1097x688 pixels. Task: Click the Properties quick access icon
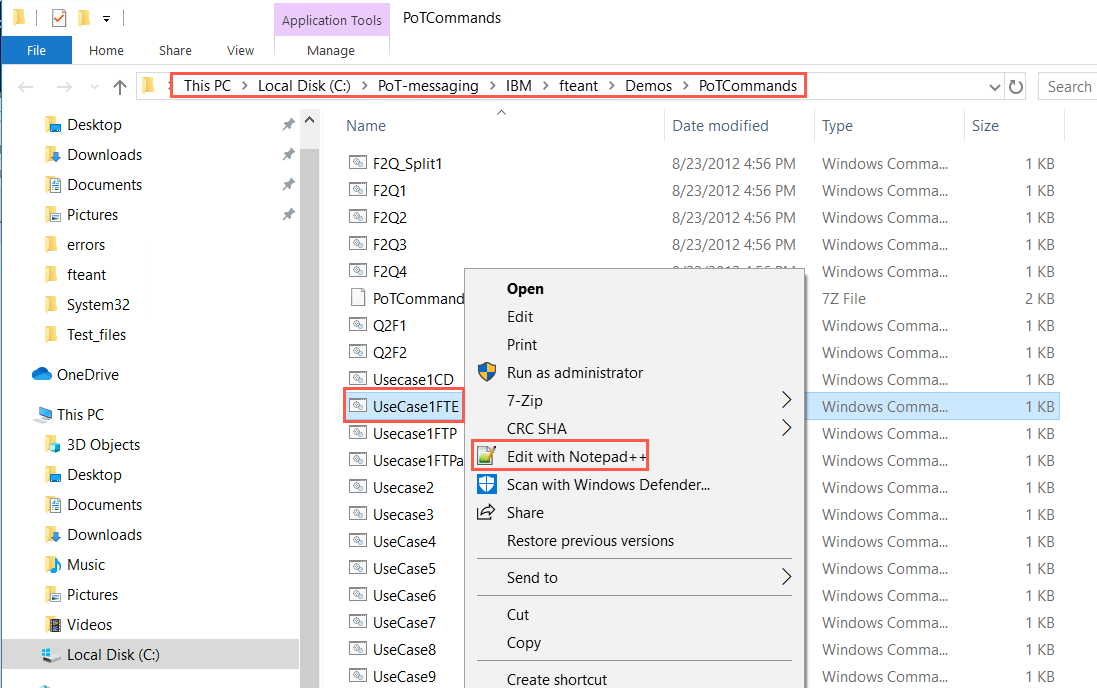[59, 17]
